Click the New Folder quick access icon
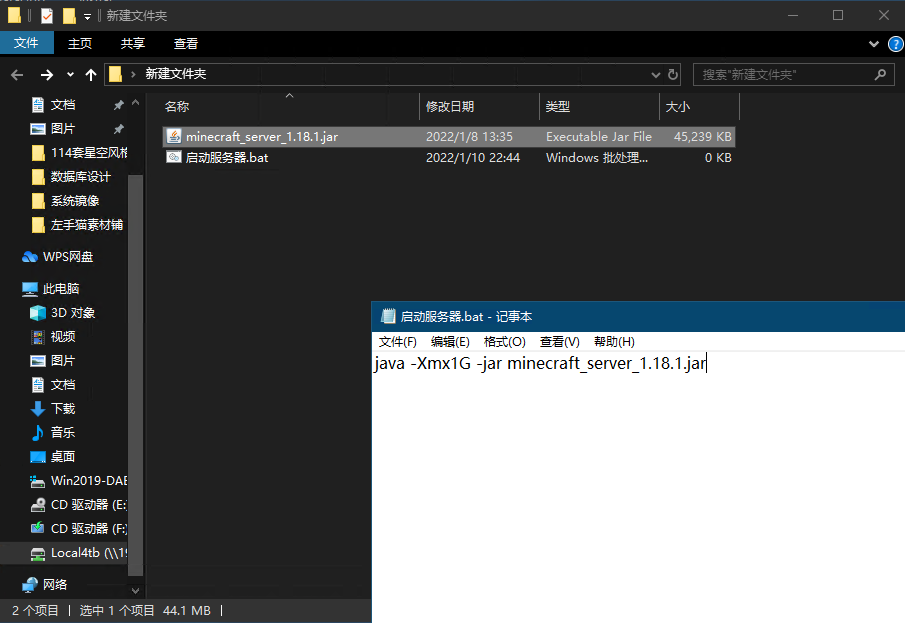Image resolution: width=905 pixels, height=623 pixels. tap(69, 16)
